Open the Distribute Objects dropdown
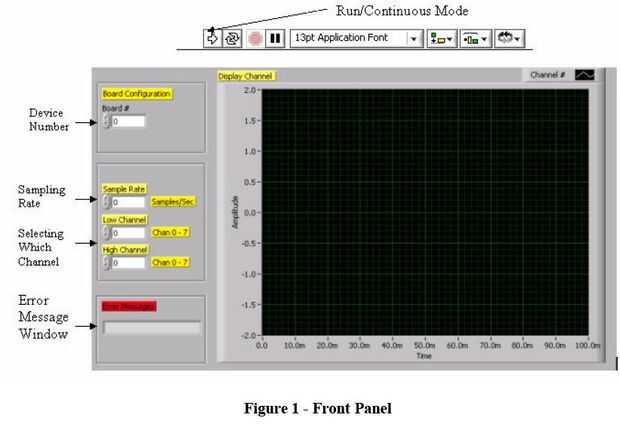 476,38
